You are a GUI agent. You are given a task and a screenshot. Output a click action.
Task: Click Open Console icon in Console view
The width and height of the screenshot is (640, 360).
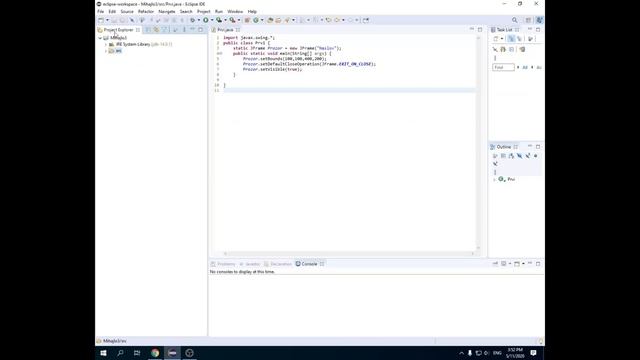coord(517,264)
